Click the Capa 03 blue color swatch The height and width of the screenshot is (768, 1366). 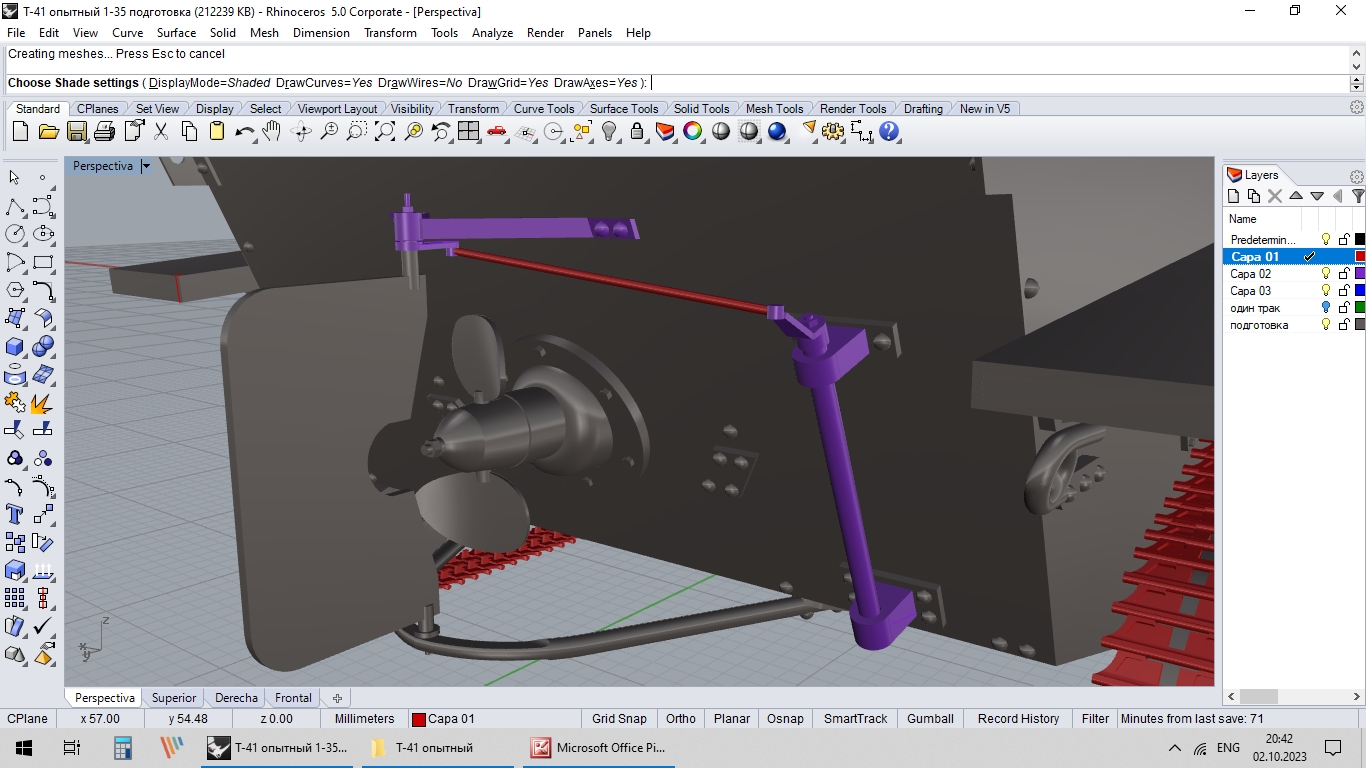(x=1359, y=291)
